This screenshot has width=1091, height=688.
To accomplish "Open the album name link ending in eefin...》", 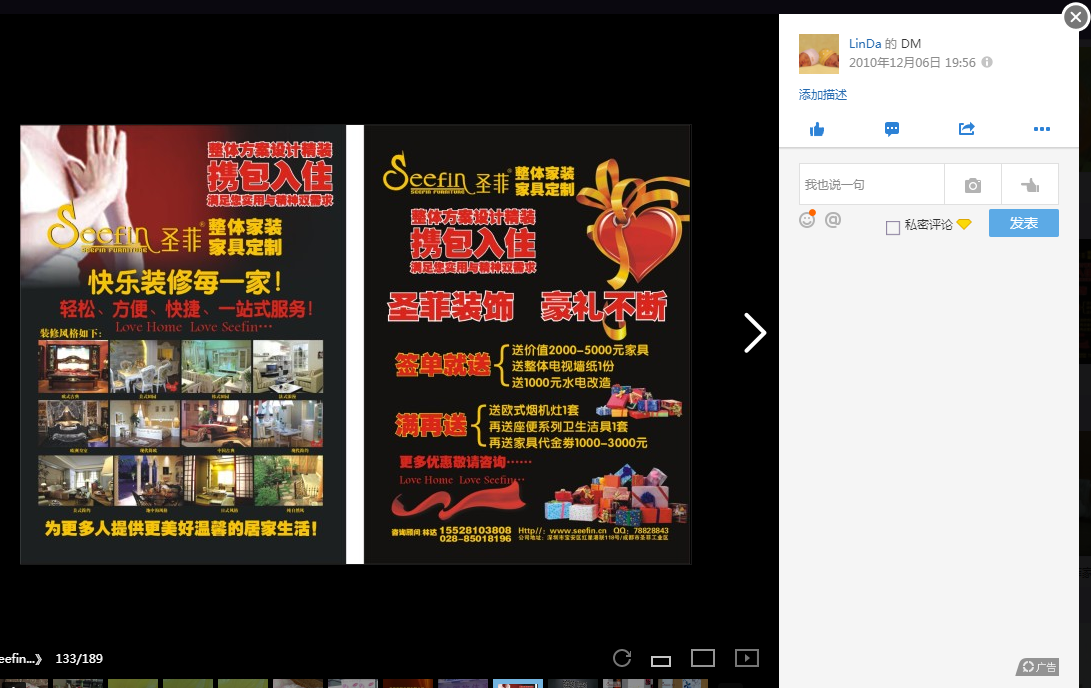I will 21,658.
